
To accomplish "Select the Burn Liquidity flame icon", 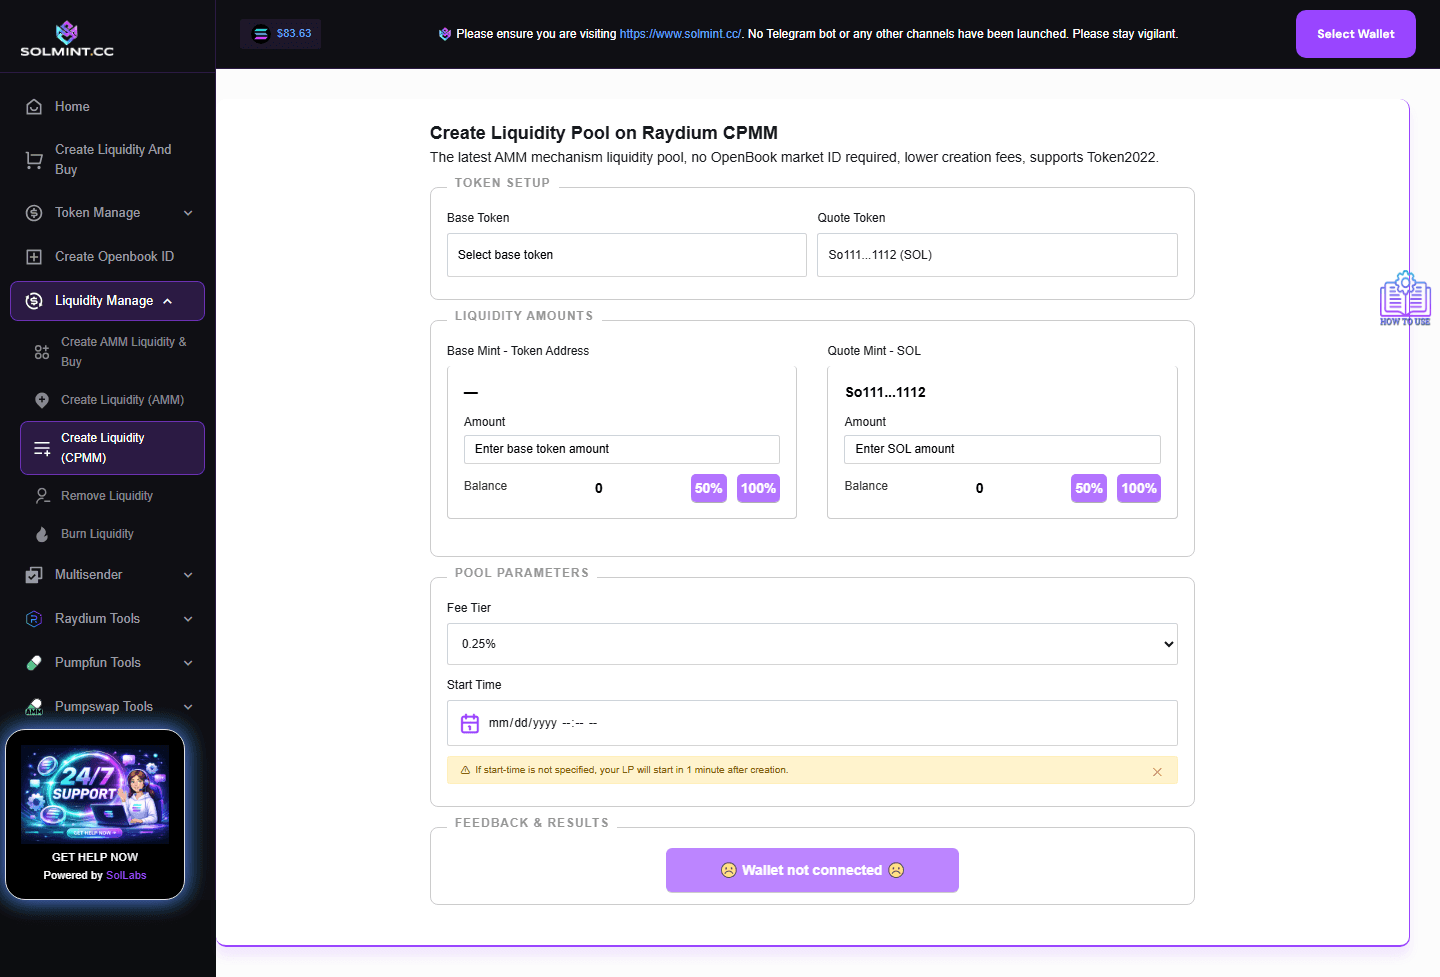I will click(40, 533).
